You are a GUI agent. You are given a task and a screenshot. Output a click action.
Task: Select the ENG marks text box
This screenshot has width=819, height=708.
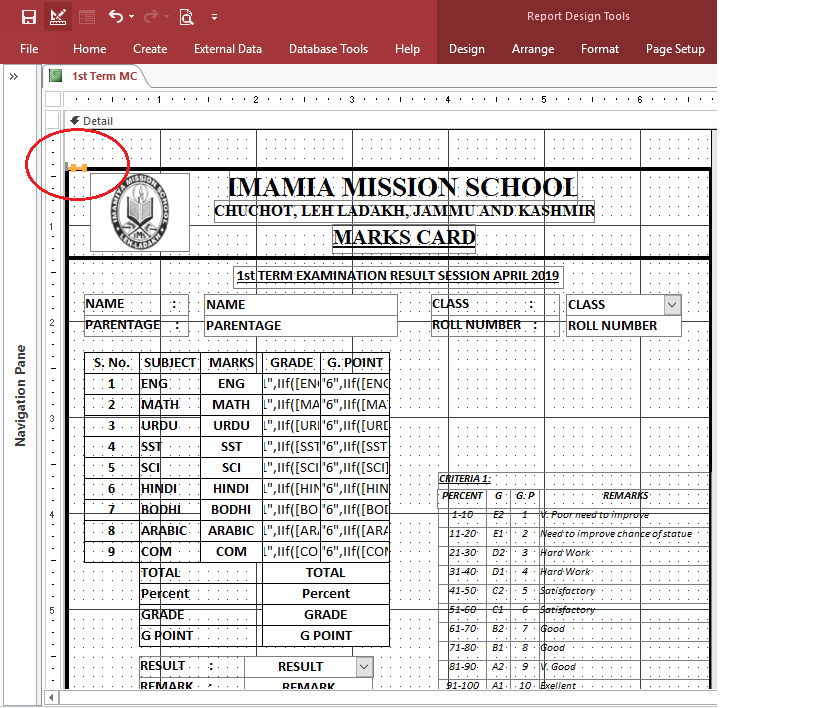[231, 384]
